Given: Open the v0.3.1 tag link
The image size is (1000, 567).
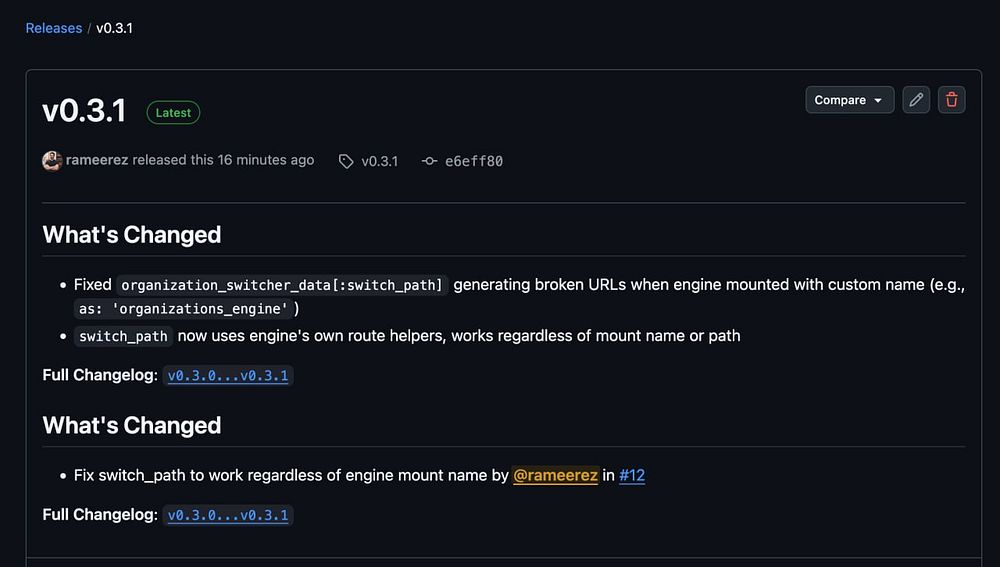Looking at the screenshot, I should click(379, 161).
